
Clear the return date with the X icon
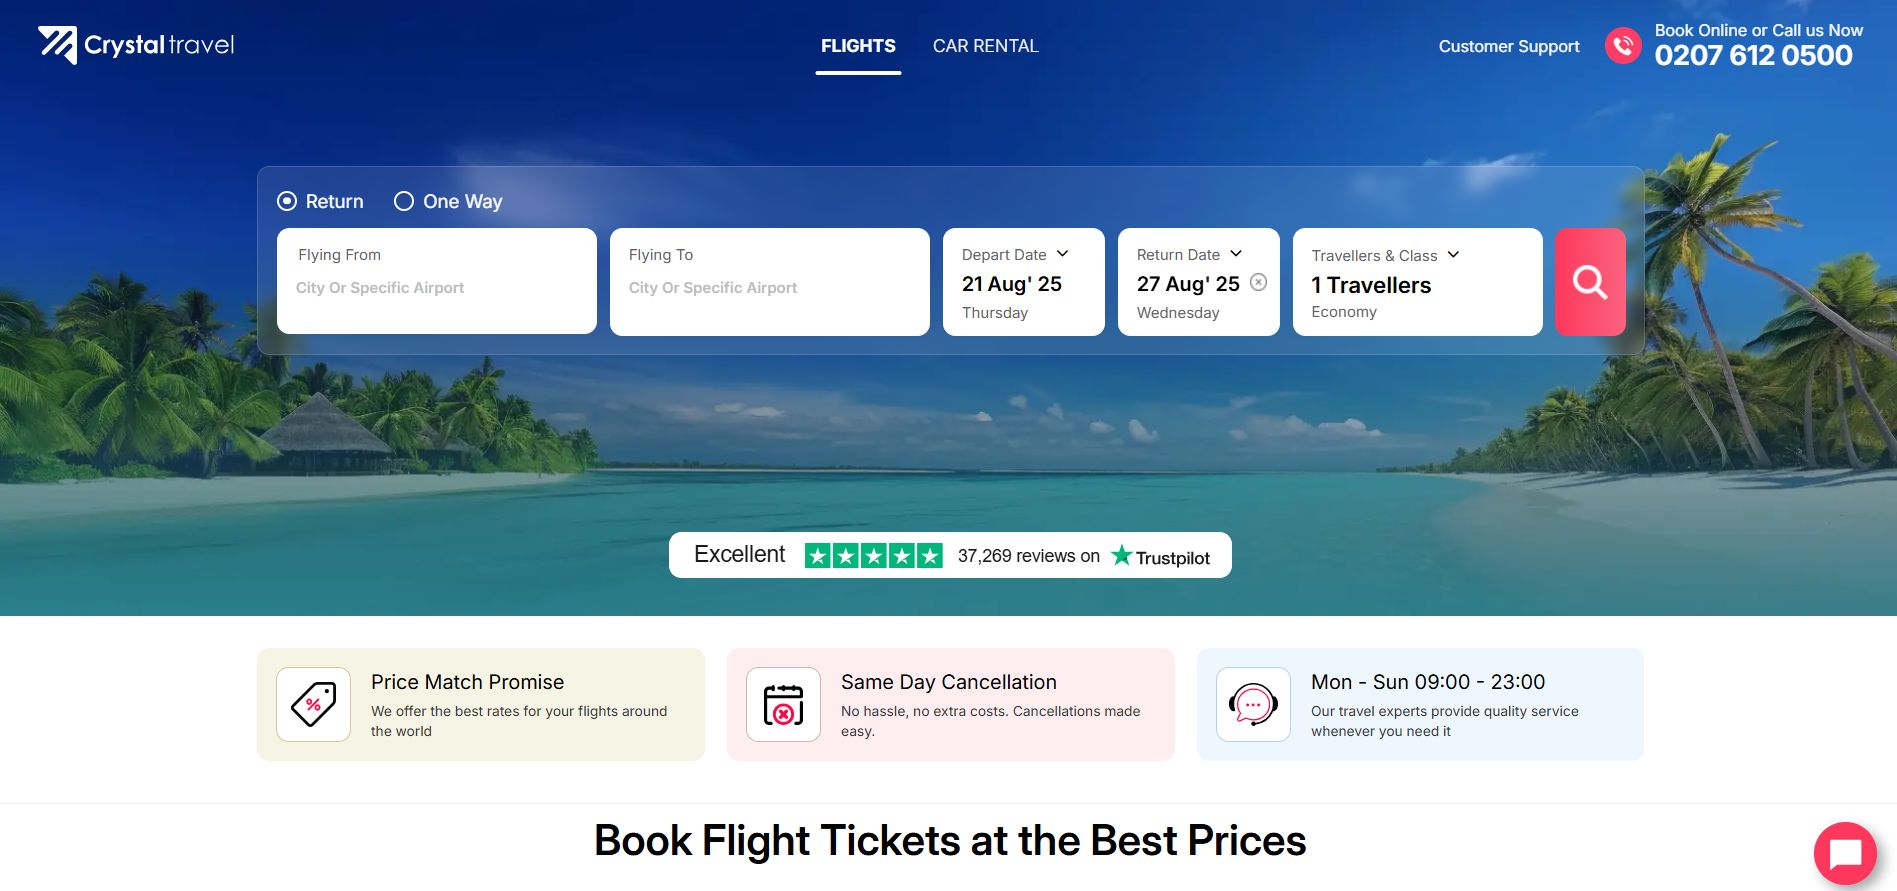(1259, 282)
